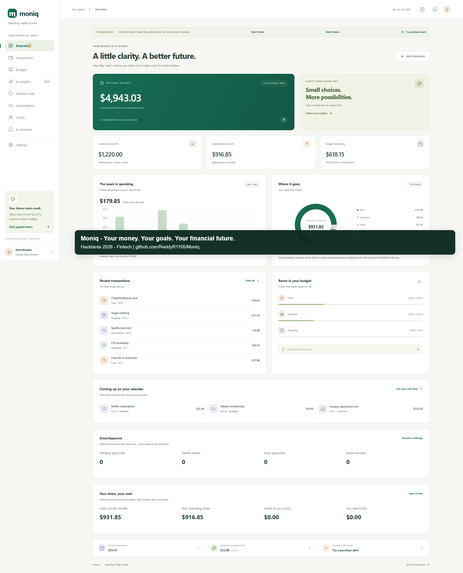463x573 pixels.
Task: Click Explore your insights link
Action: coord(319,113)
